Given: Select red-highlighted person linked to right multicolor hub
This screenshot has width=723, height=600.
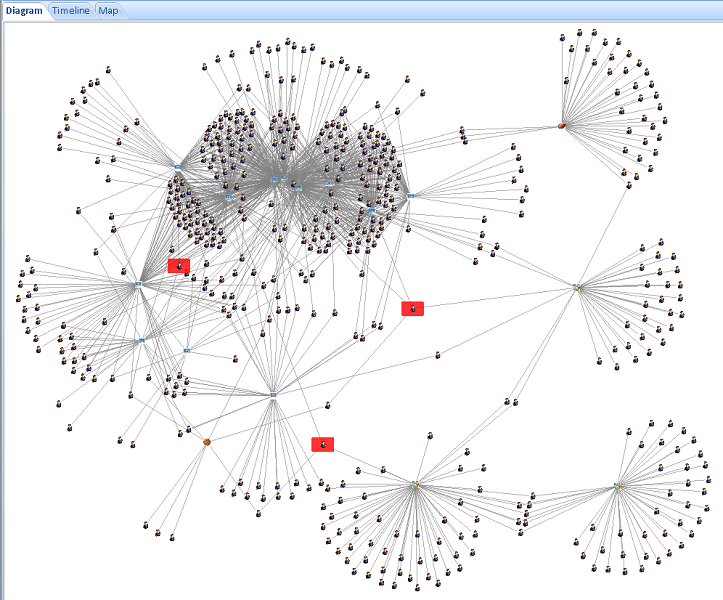Looking at the screenshot, I should [x=413, y=309].
